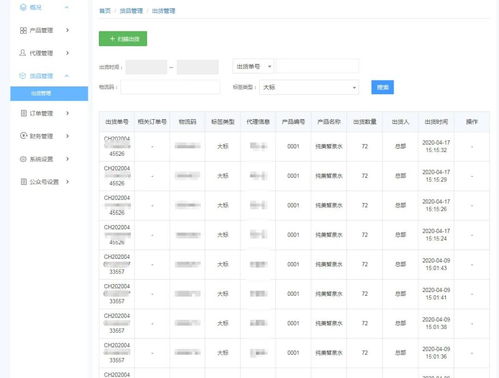
Task: Click the 操作 column header
Action: point(472,122)
